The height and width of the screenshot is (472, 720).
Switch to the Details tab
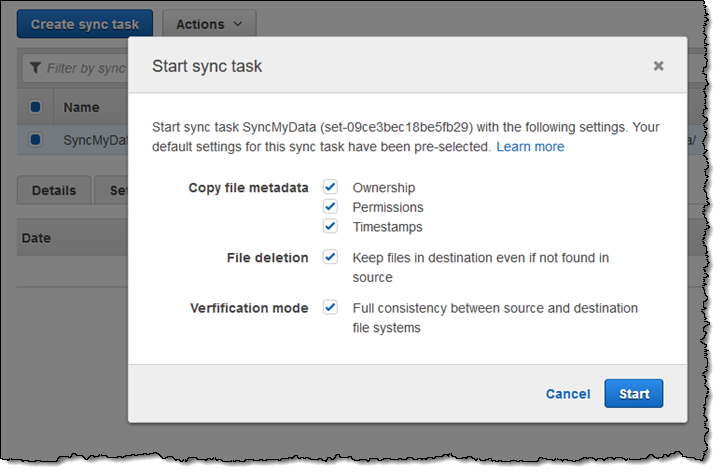(x=54, y=190)
